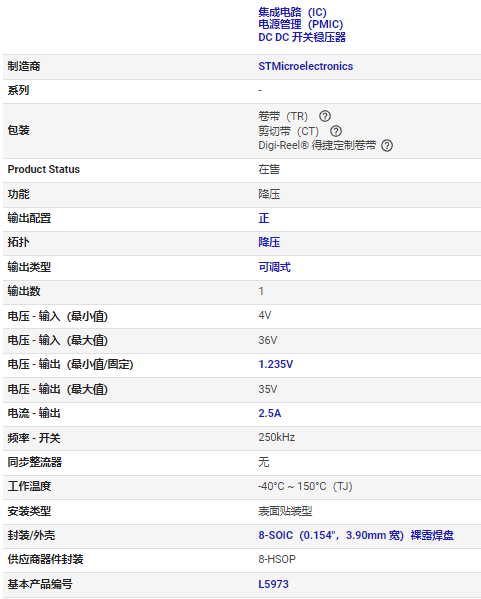The height and width of the screenshot is (599, 481).
Task: Select the 输出配置 row label
Action: point(29,218)
